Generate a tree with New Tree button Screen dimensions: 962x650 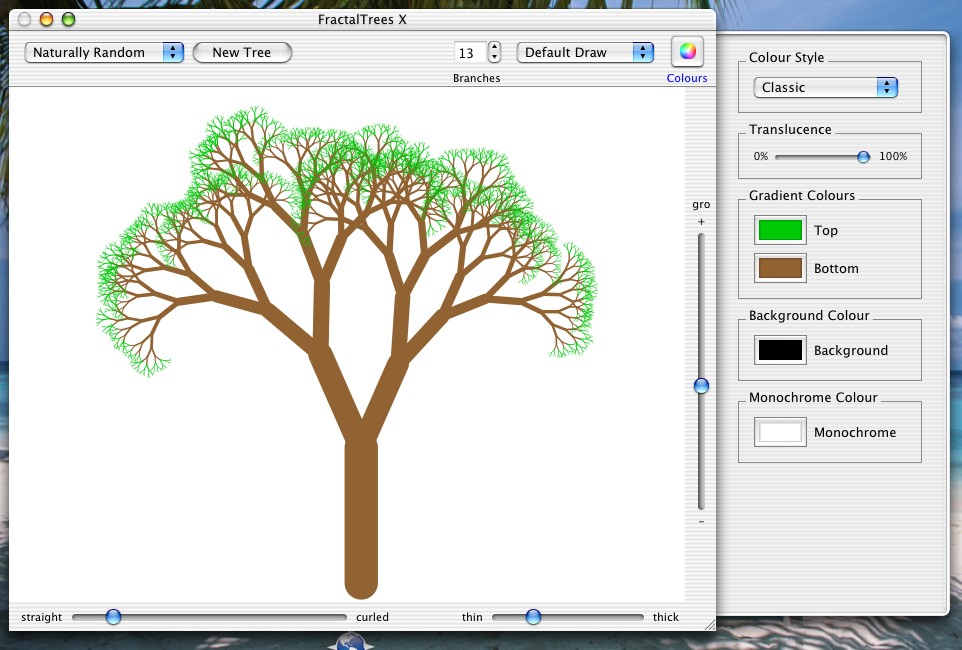[x=242, y=52]
